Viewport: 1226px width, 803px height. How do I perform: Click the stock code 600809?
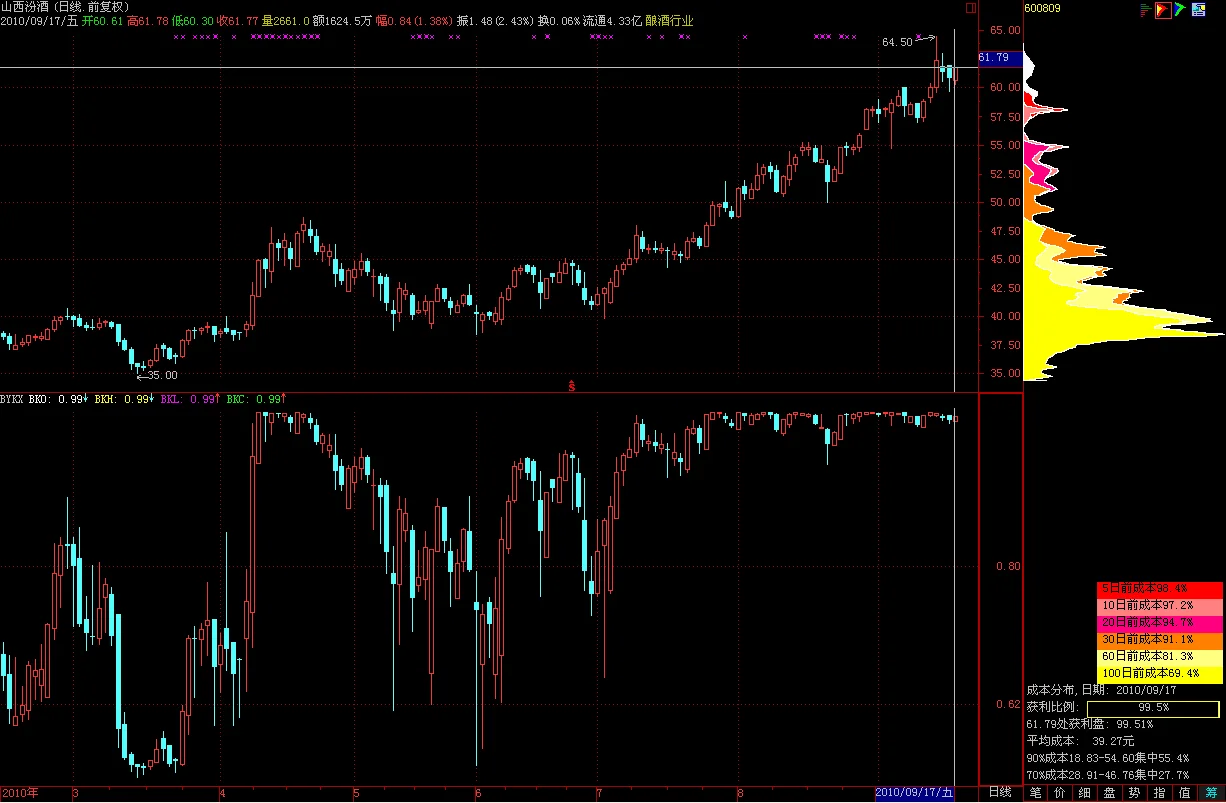tap(1043, 8)
